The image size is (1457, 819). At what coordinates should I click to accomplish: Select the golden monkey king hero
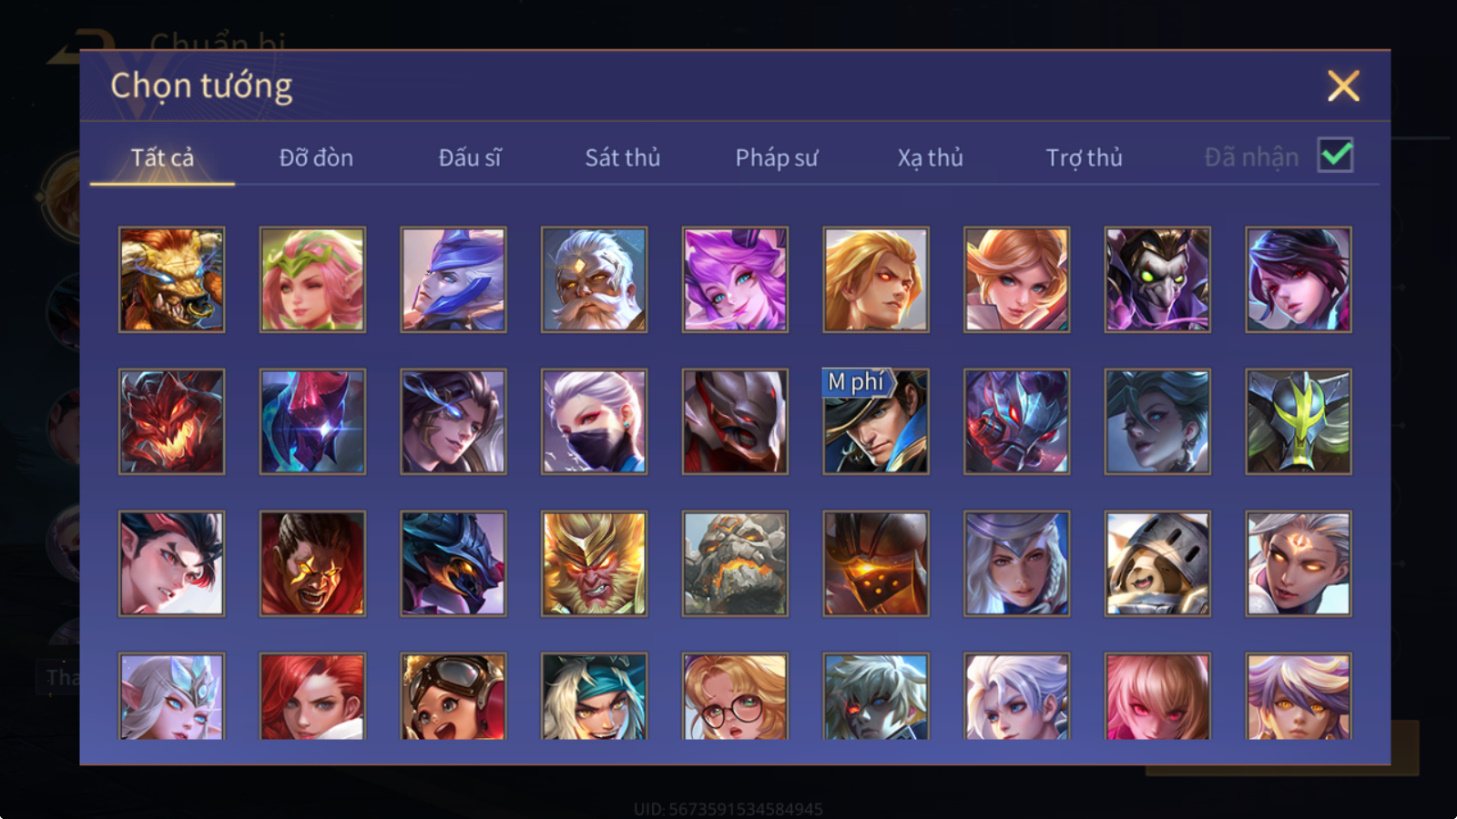(594, 563)
